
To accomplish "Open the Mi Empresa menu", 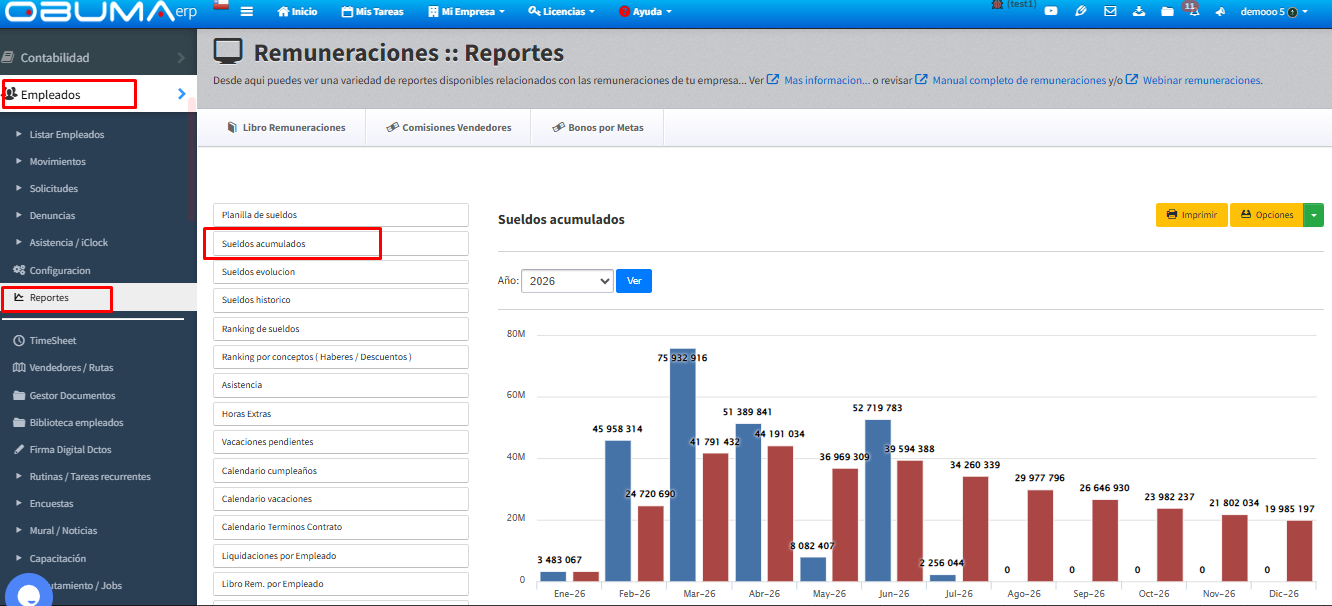I will [466, 12].
